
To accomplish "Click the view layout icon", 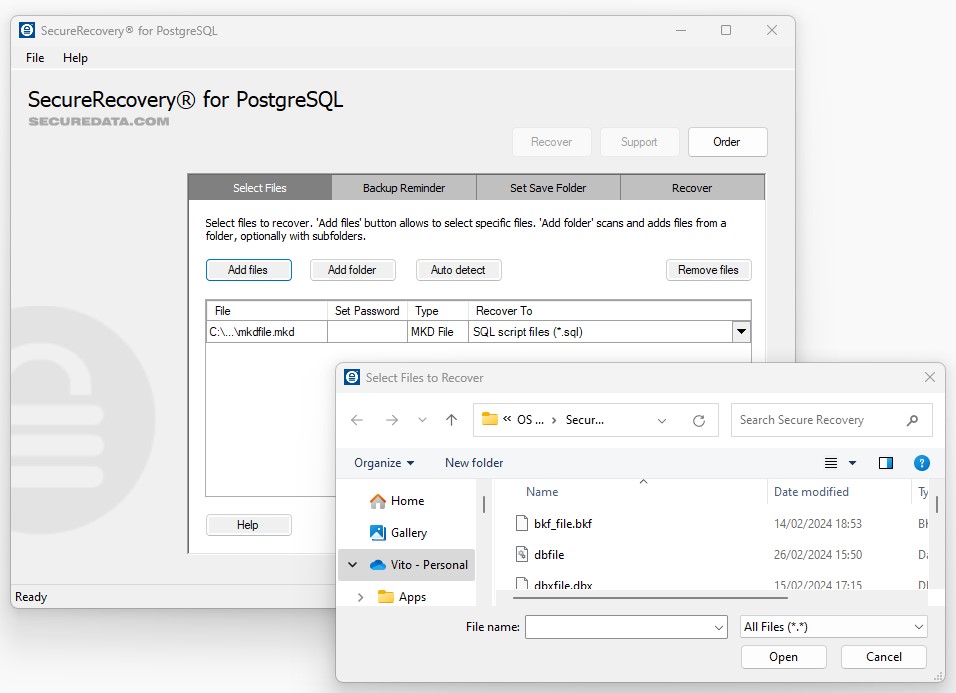I will tap(831, 463).
